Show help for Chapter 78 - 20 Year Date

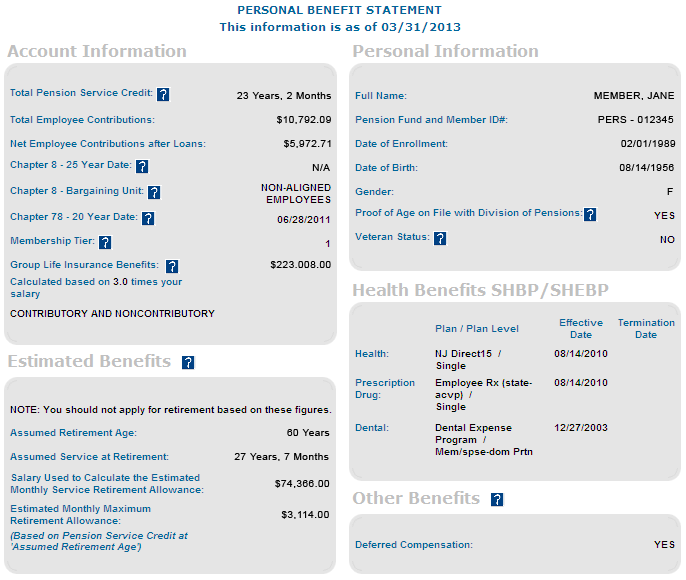click(x=148, y=218)
